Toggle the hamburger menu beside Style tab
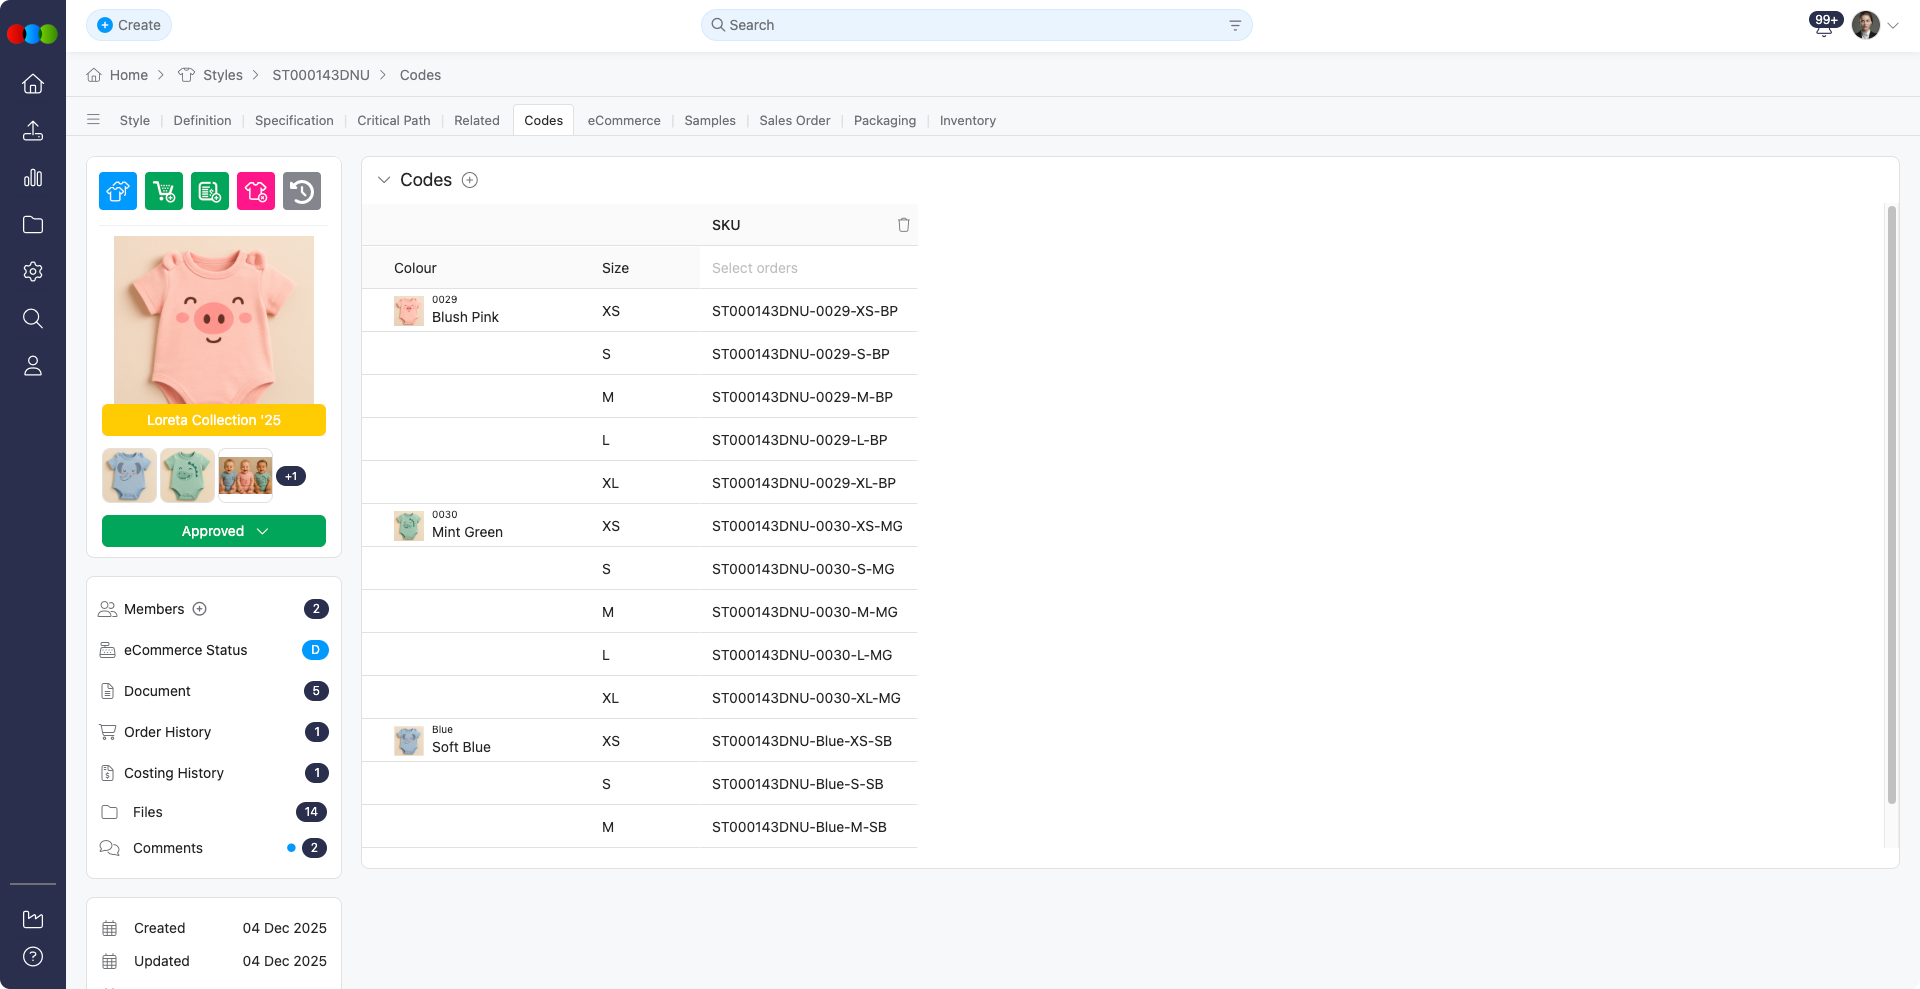 coord(93,120)
